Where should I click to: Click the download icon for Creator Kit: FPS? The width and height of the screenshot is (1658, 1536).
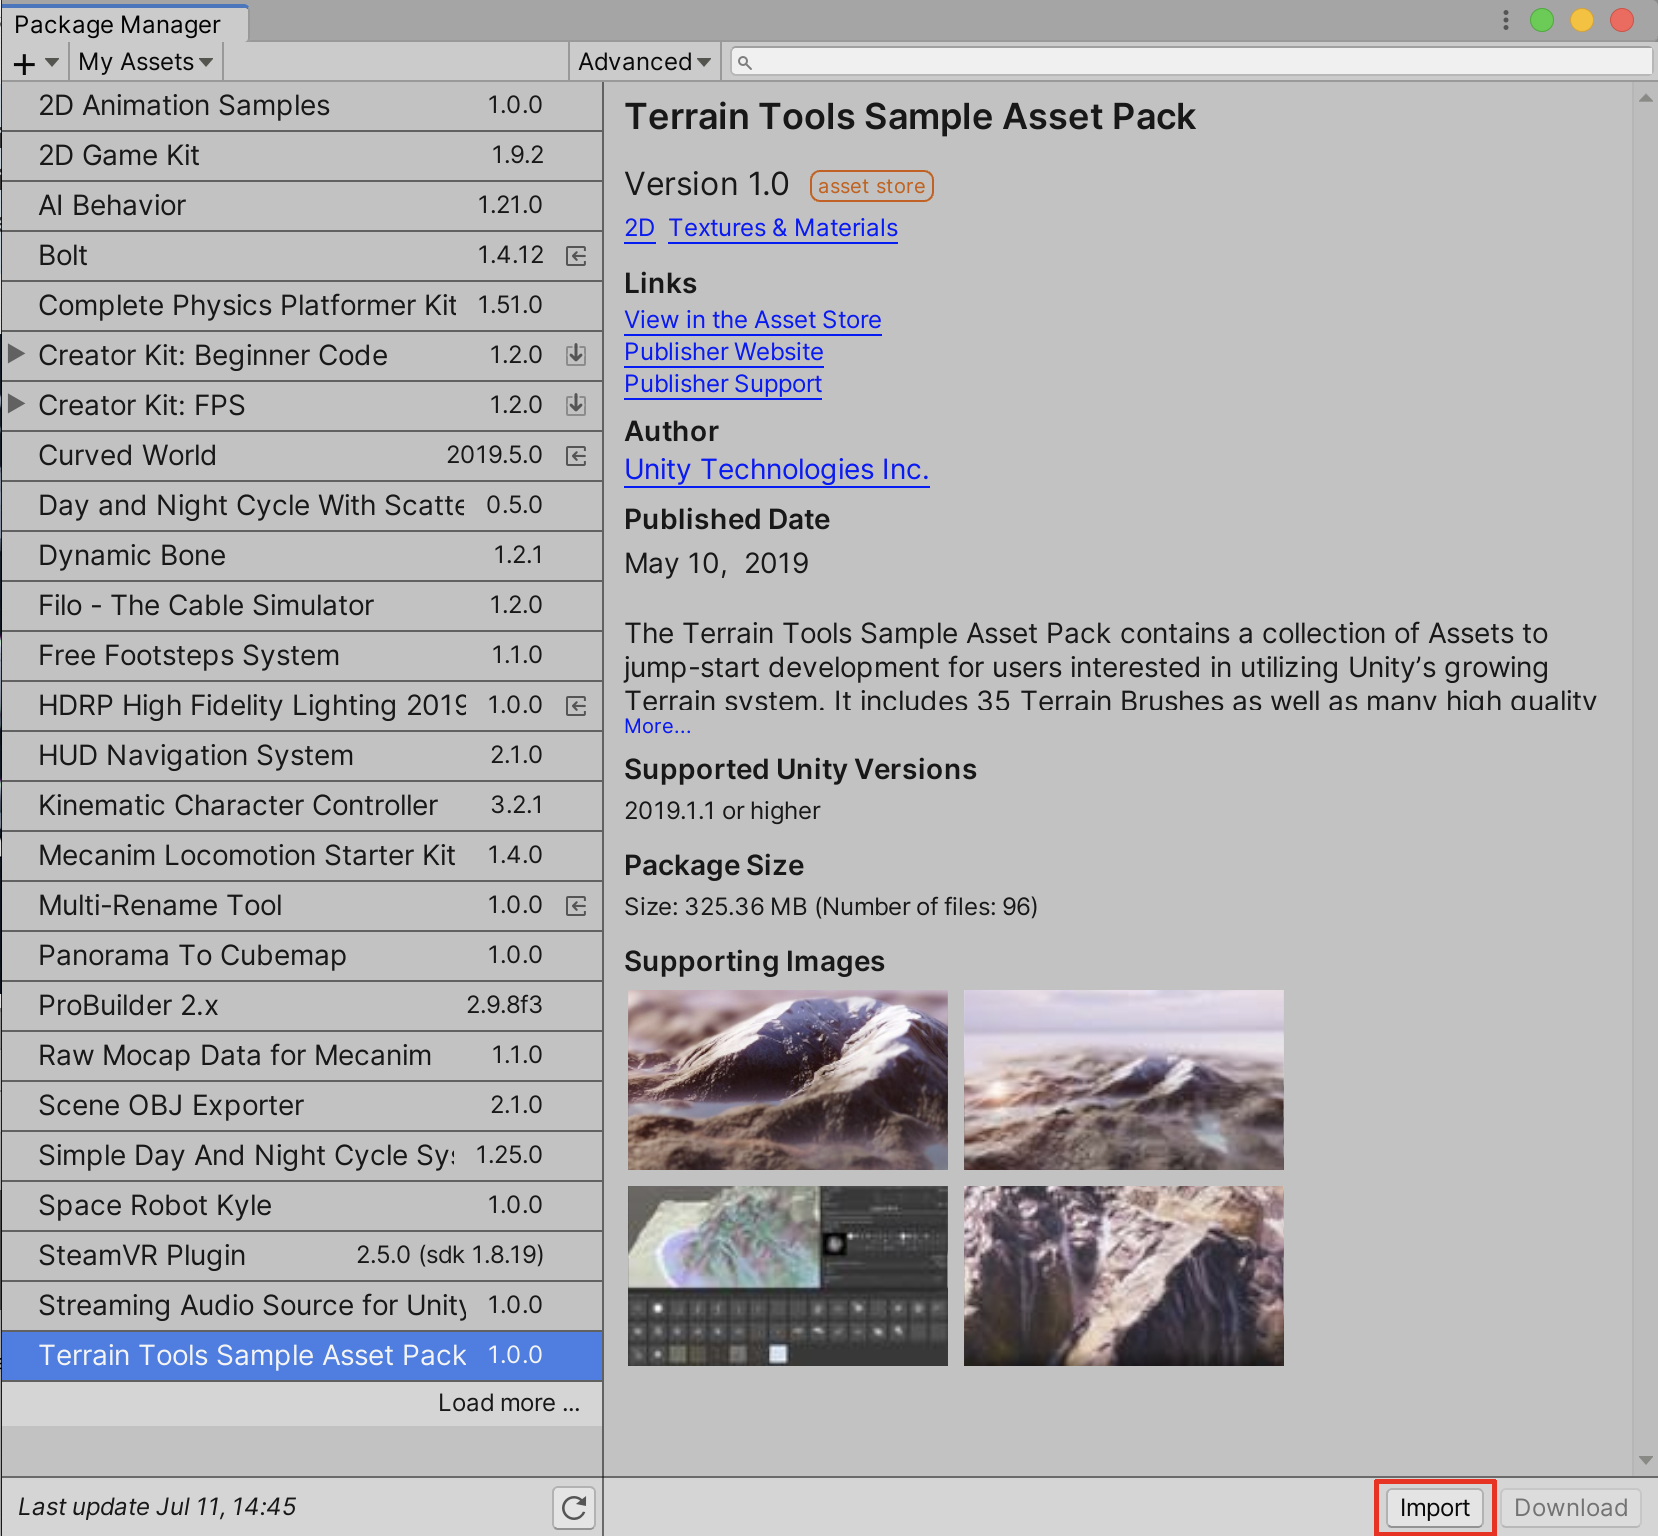click(x=576, y=405)
